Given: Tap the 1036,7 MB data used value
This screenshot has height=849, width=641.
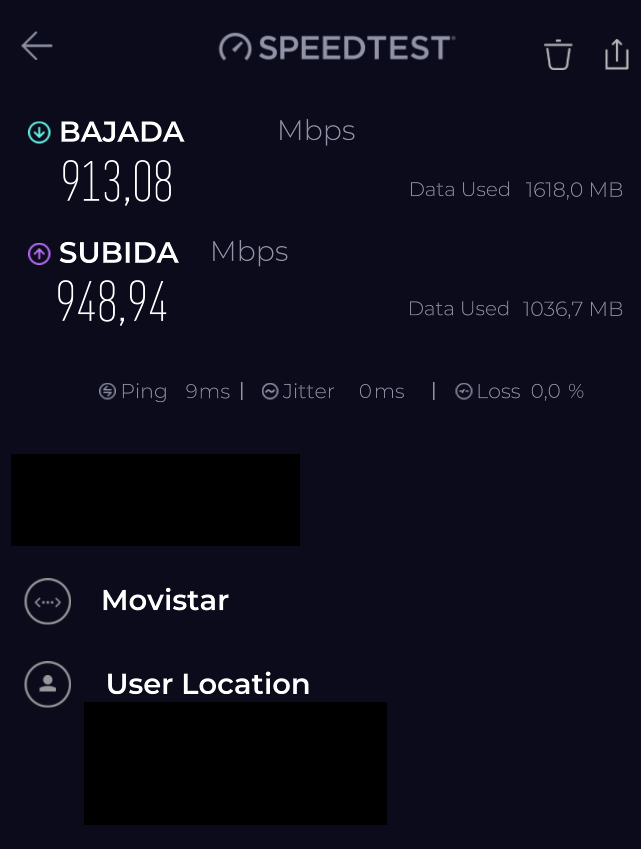Looking at the screenshot, I should click(x=573, y=309).
